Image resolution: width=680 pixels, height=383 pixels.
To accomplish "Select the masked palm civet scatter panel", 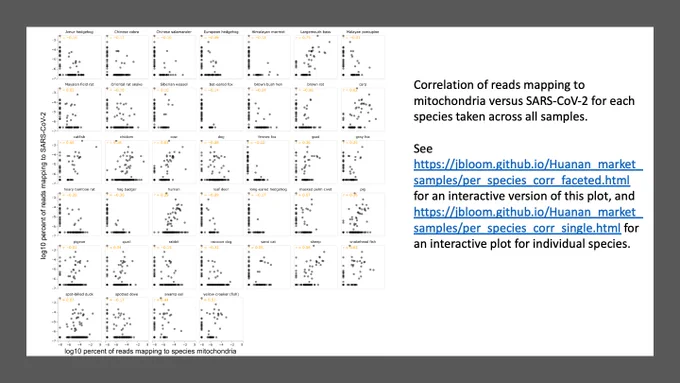I will pos(316,213).
